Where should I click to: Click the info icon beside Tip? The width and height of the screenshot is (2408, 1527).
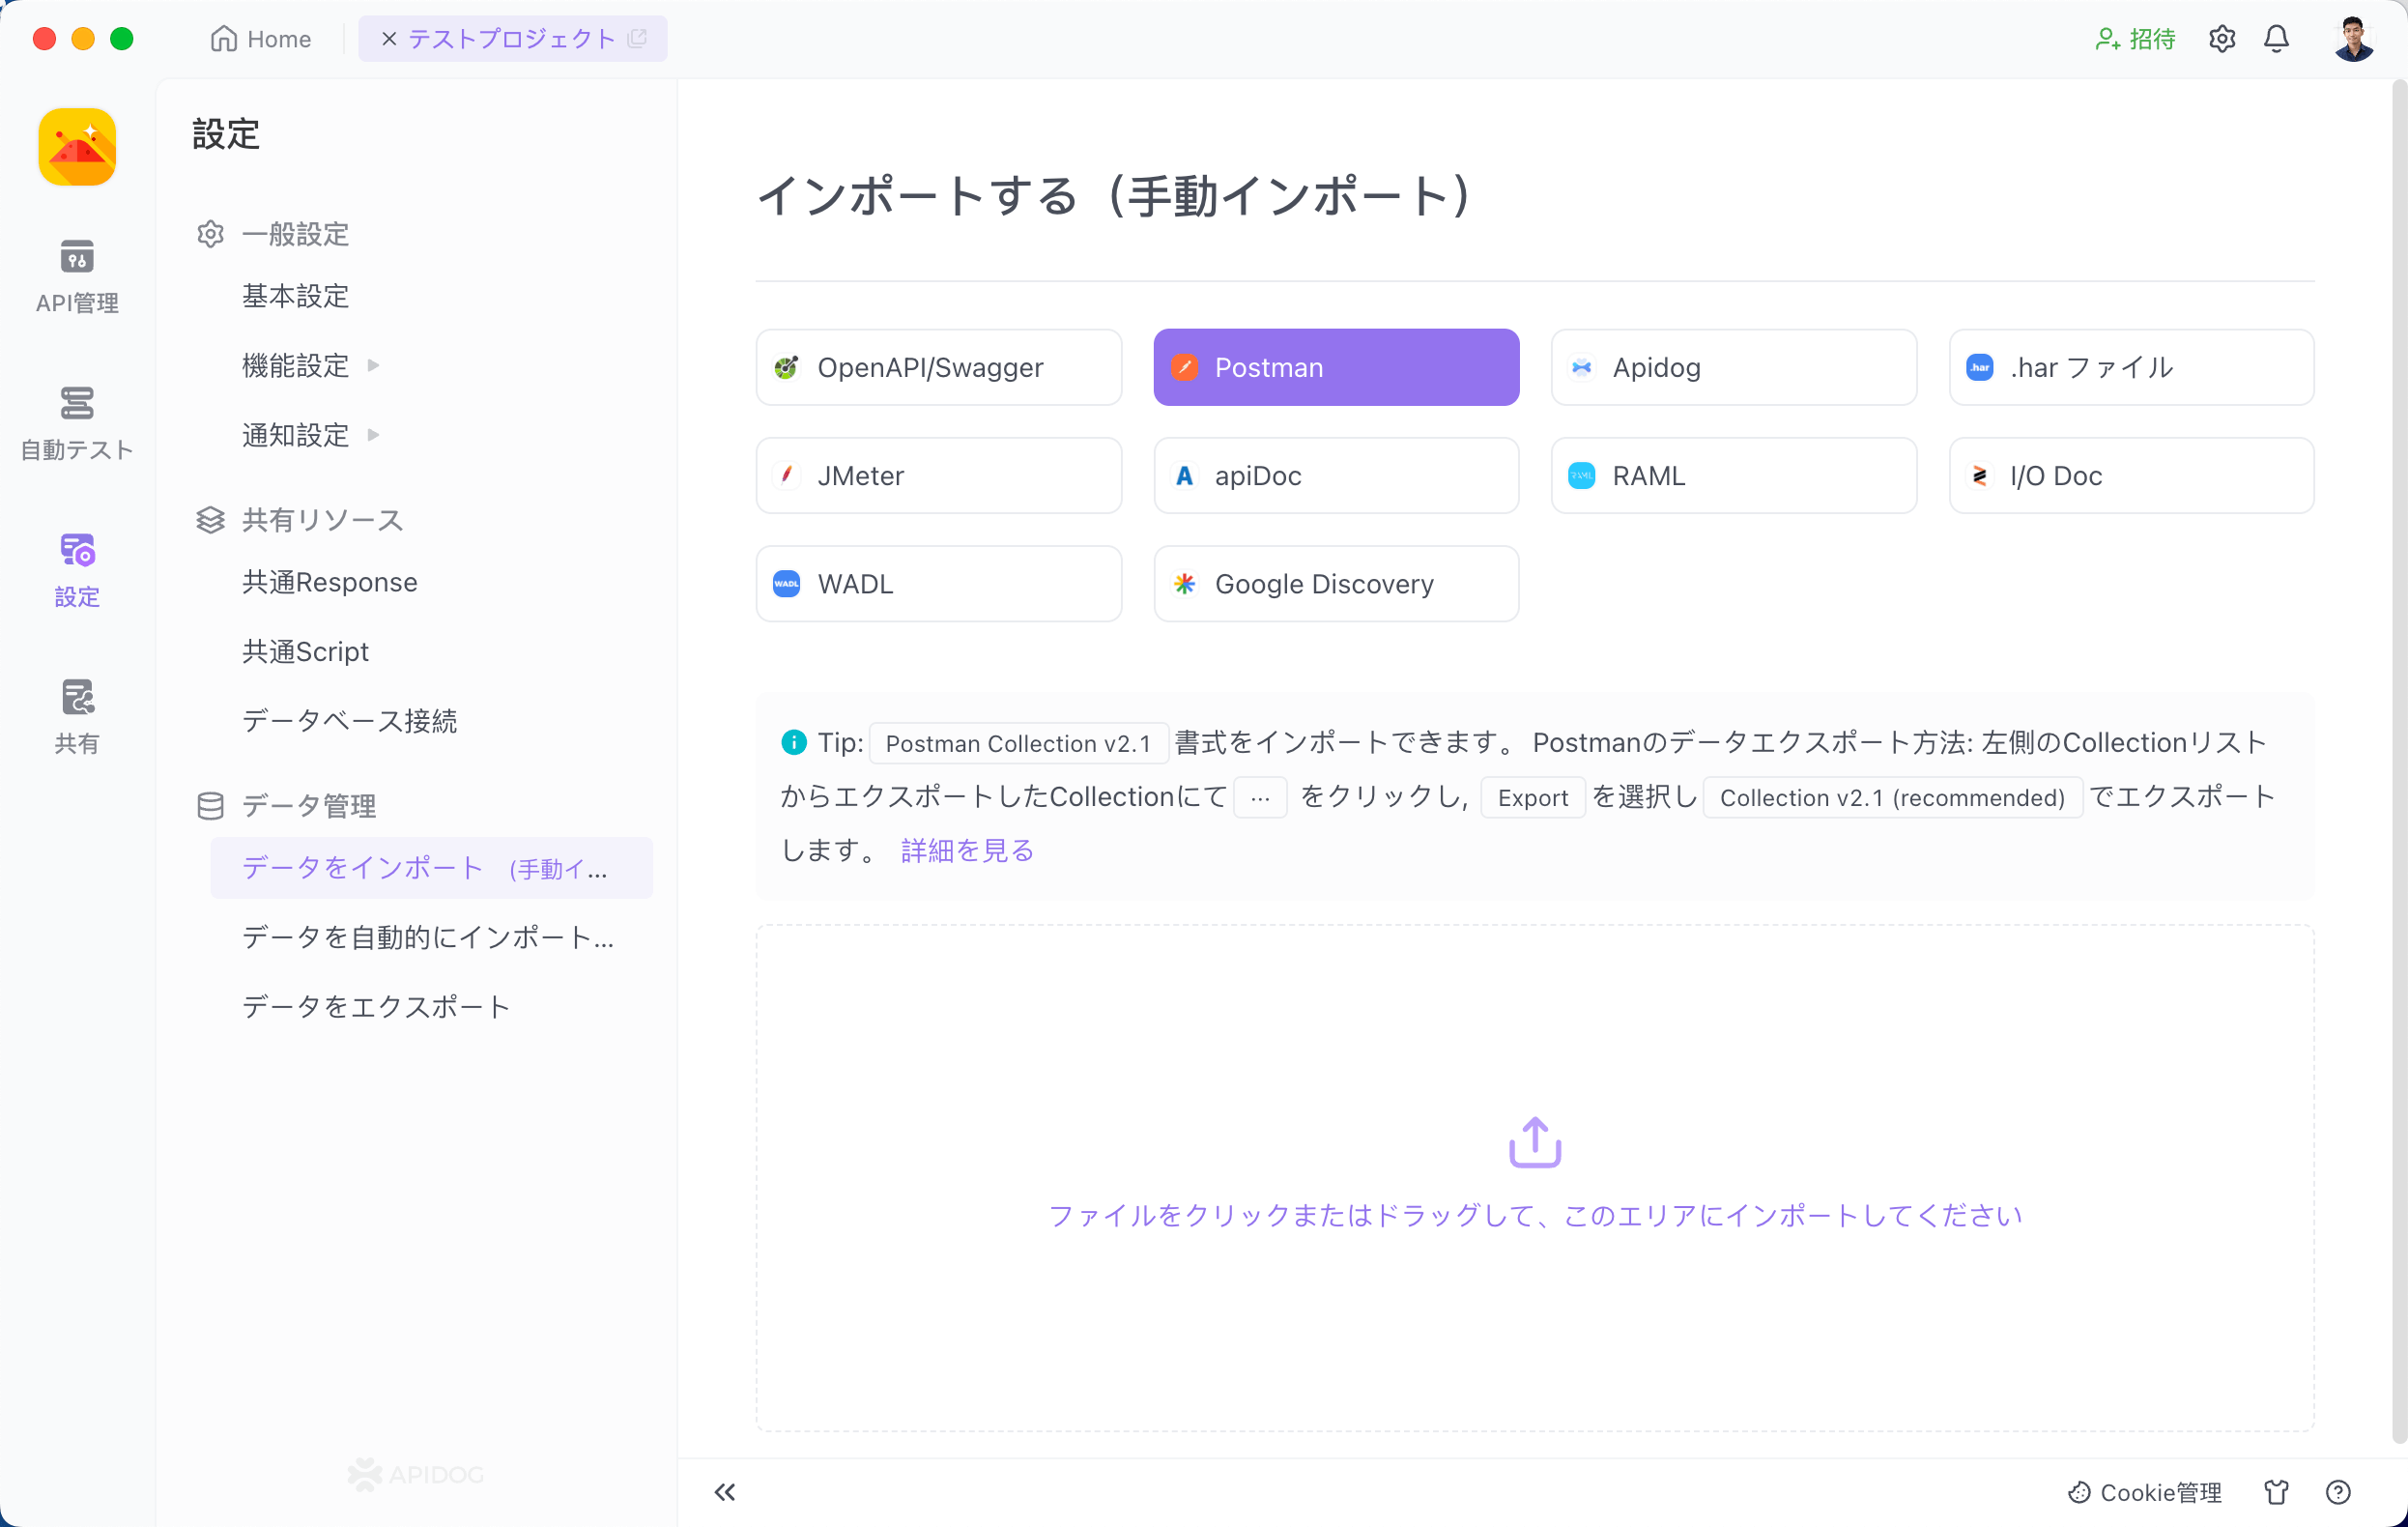(x=793, y=742)
